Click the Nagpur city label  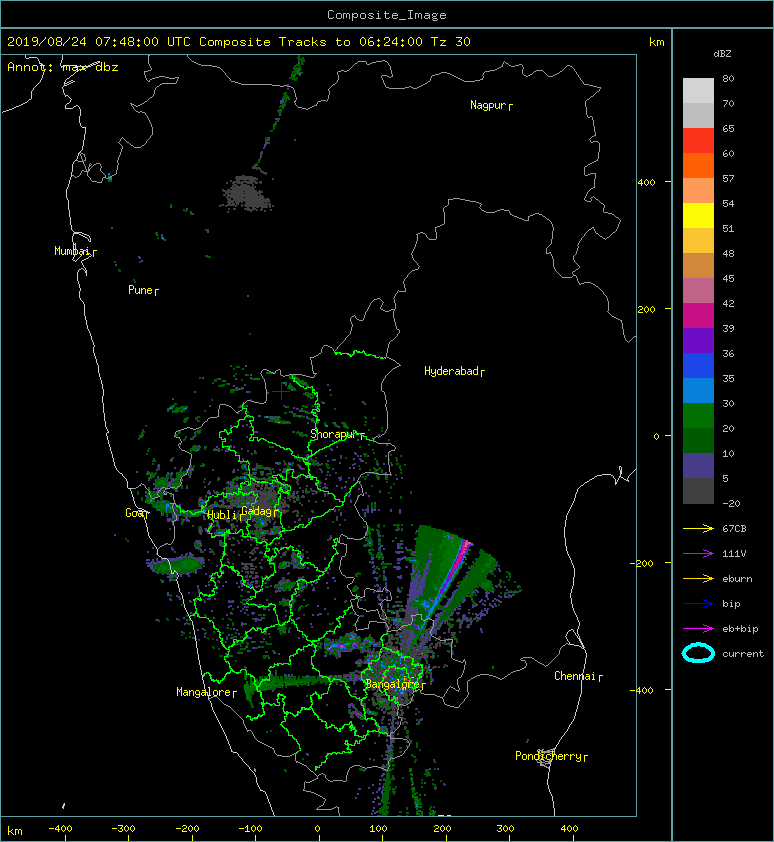point(488,105)
